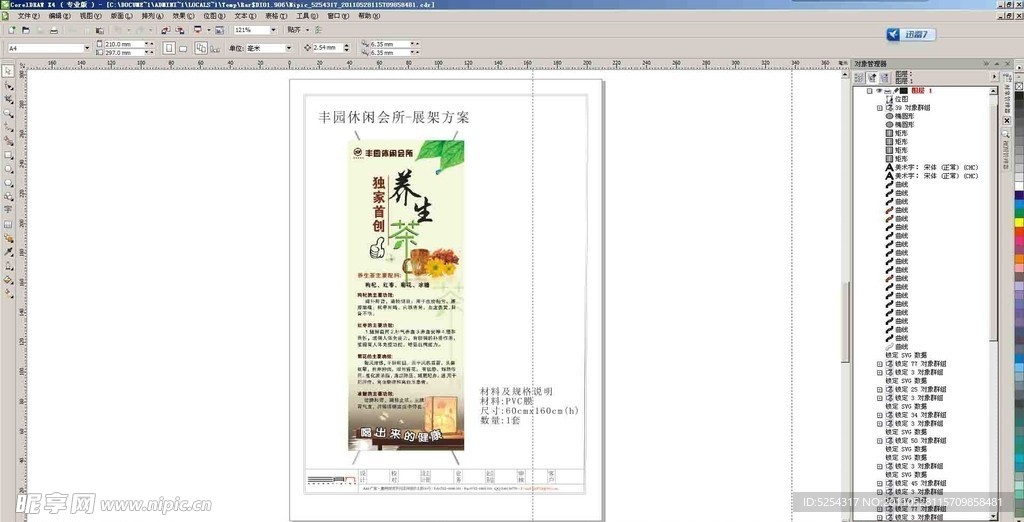Click the Print toolbar icon
The height and width of the screenshot is (522, 1024).
coord(54,30)
